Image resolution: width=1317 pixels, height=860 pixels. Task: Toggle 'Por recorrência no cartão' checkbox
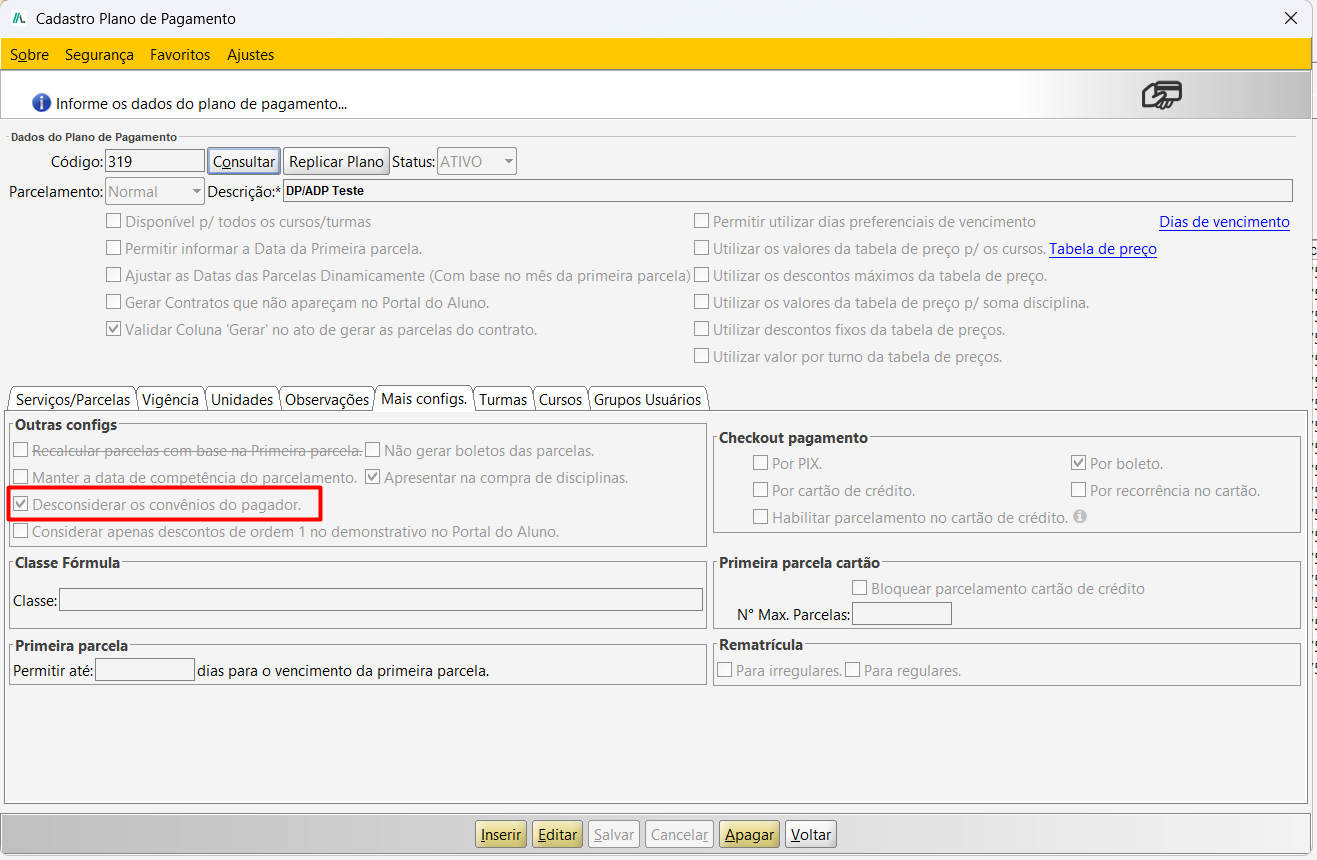[1079, 491]
